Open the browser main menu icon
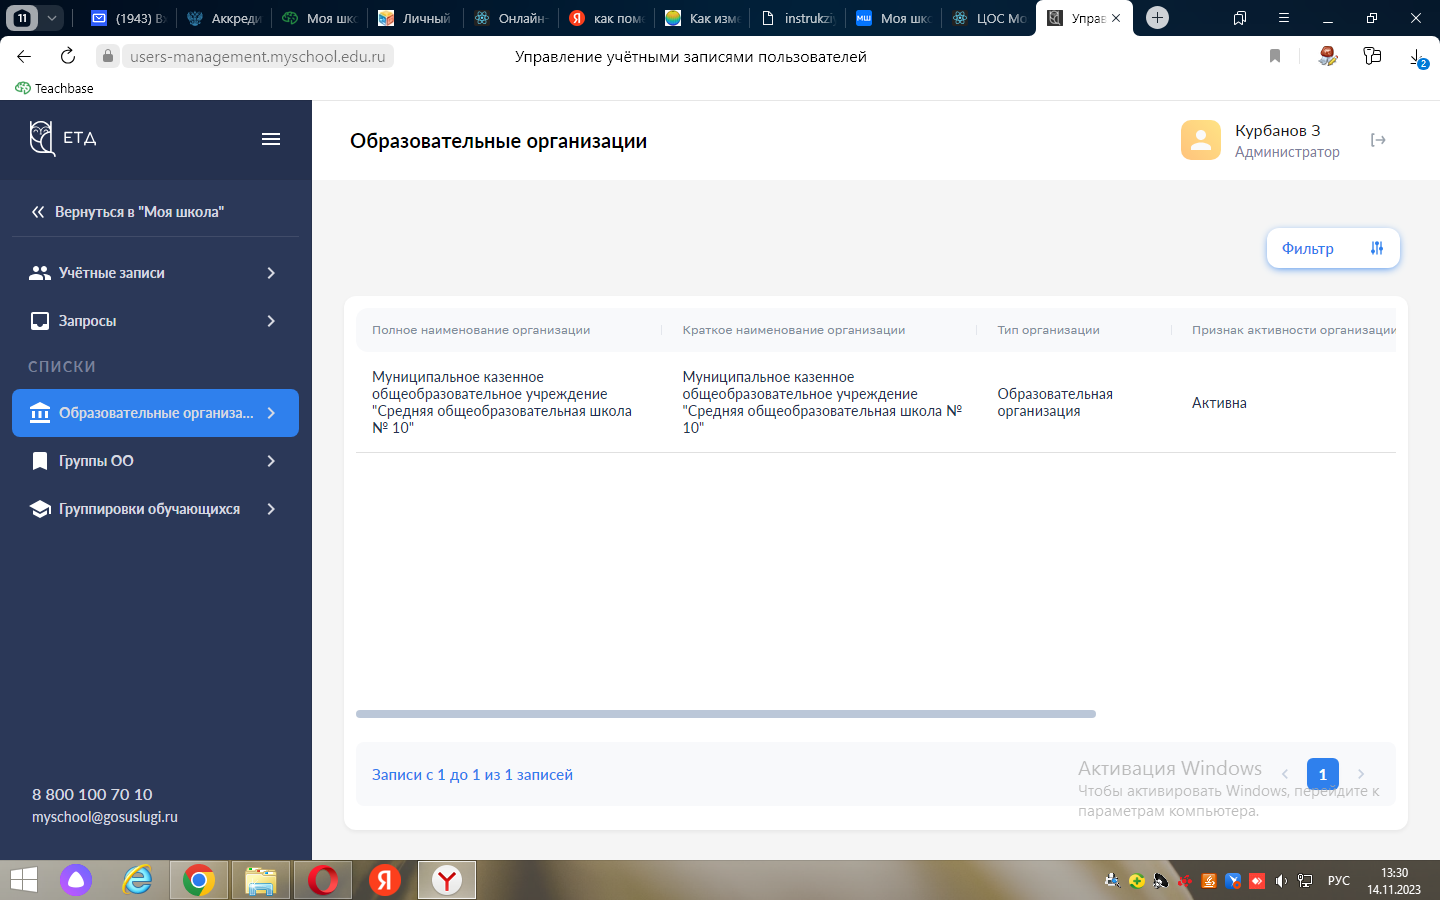Screen dimensions: 1440x900 [1284, 18]
